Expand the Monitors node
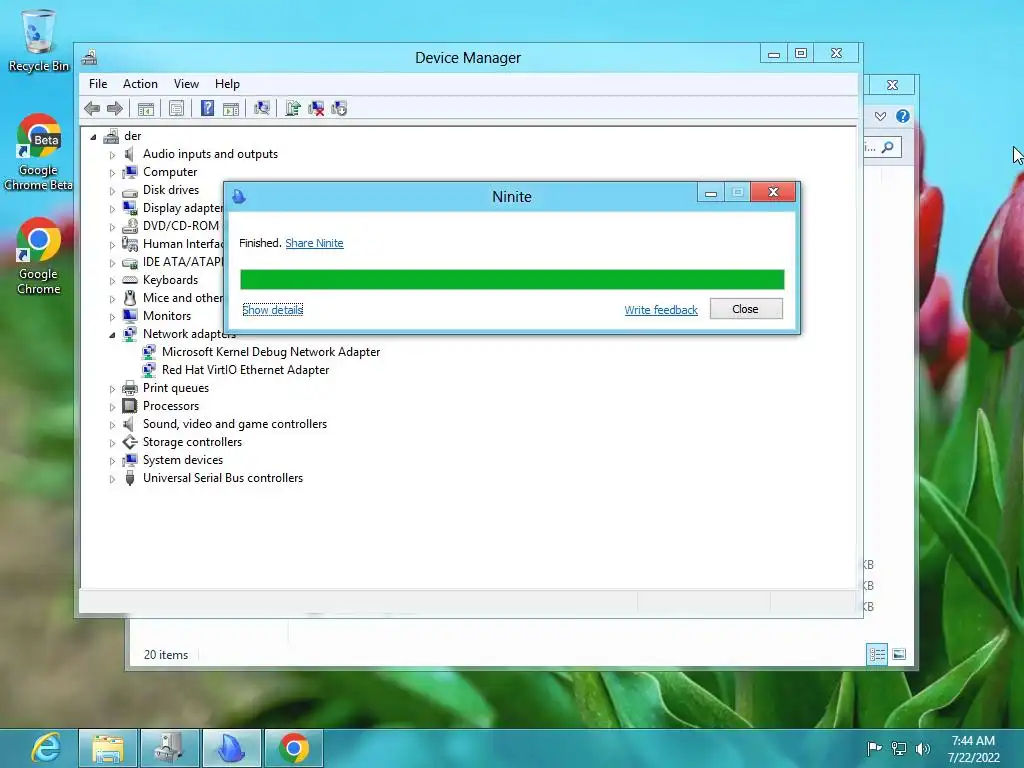Image resolution: width=1024 pixels, height=768 pixels. (112, 317)
